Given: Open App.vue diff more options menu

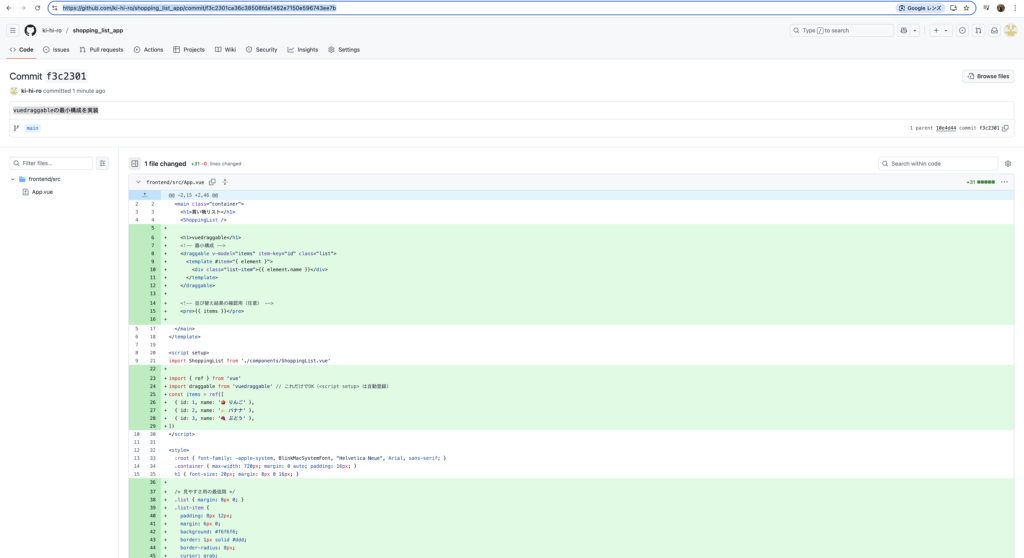Looking at the screenshot, I should 1004,182.
